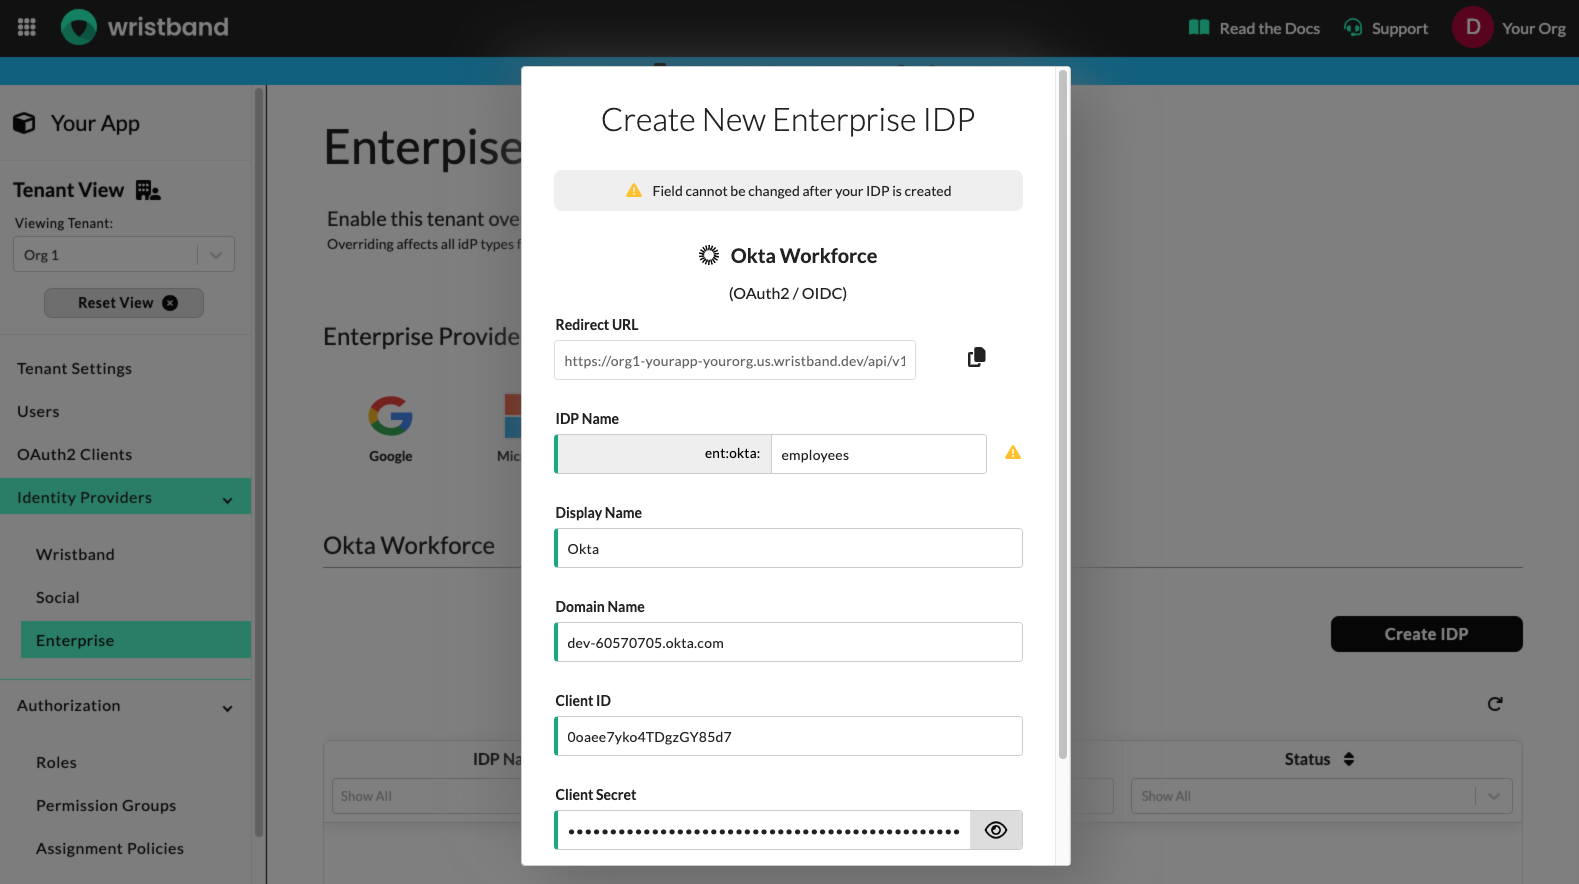Image resolution: width=1579 pixels, height=884 pixels.
Task: Click the Support headset icon
Action: [1353, 27]
